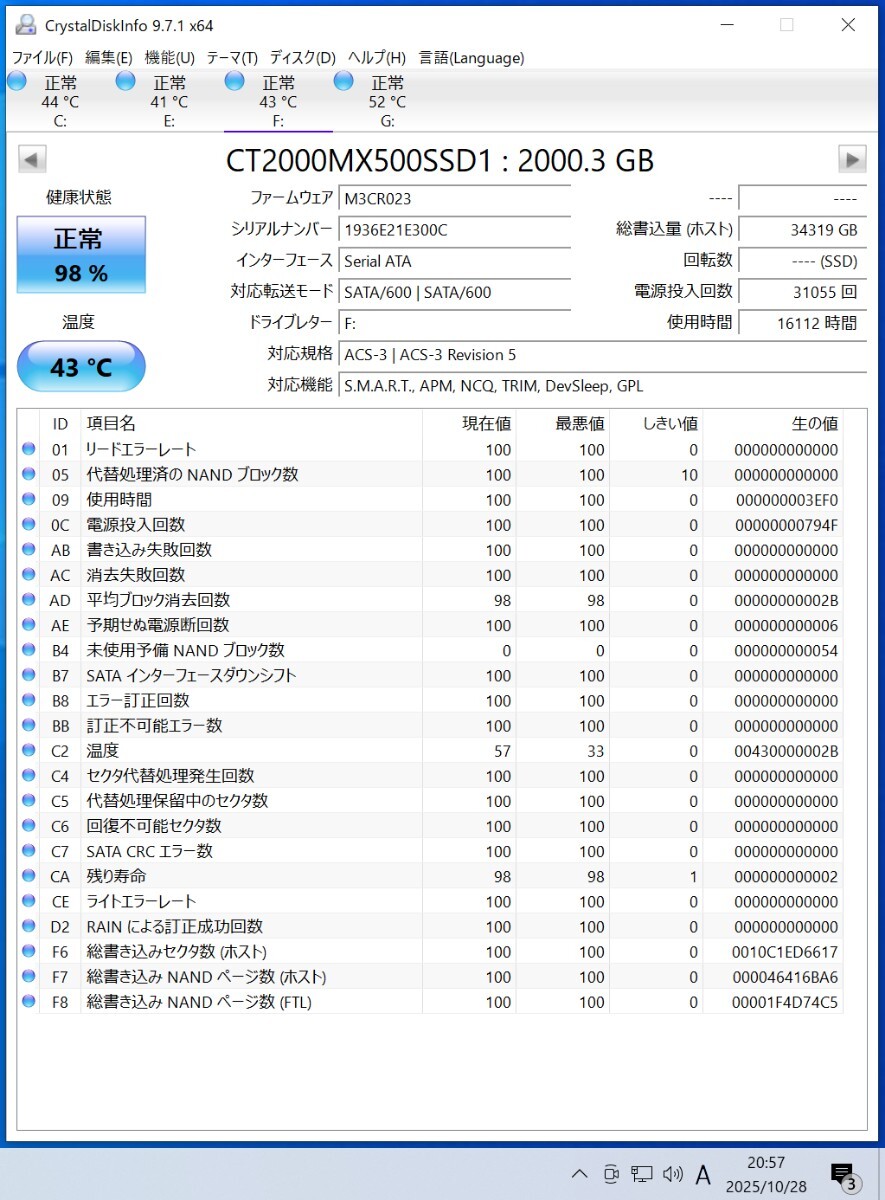Viewport: 885px width, 1200px height.
Task: Click the speaker icon in system tray
Action: pyautogui.click(x=673, y=1174)
